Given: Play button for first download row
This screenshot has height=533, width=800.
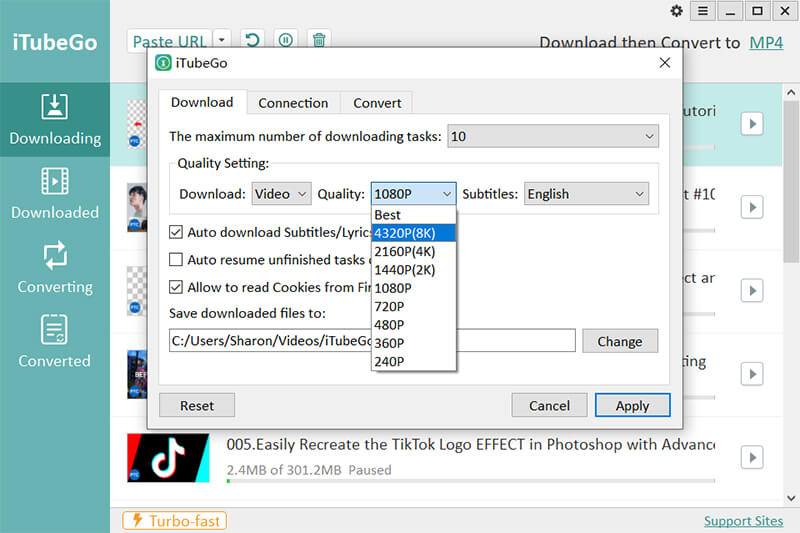Looking at the screenshot, I should (x=752, y=123).
